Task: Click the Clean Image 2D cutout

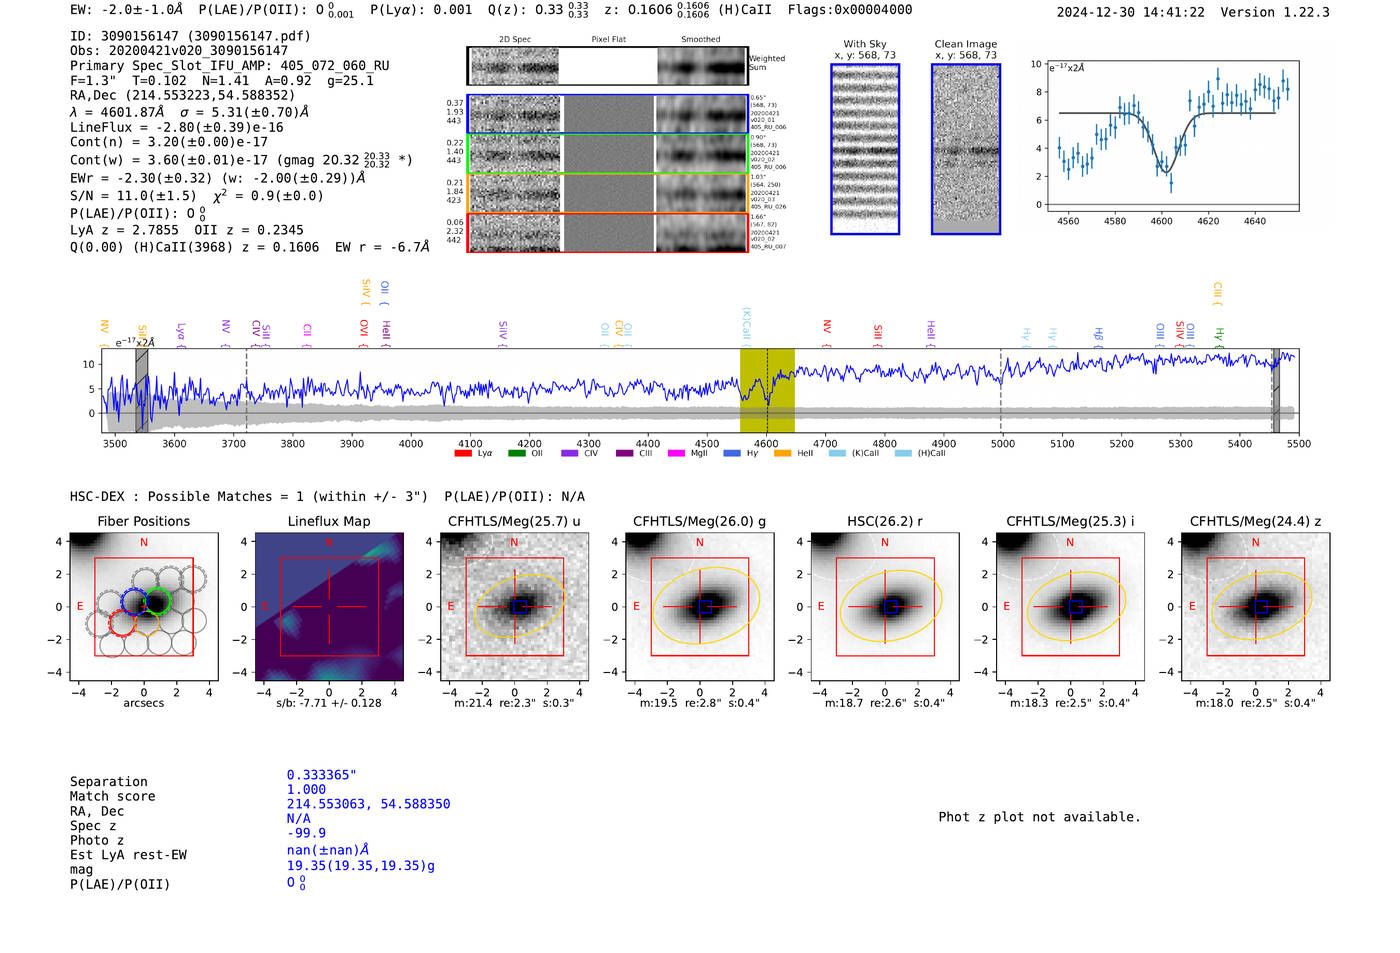Action: click(x=966, y=149)
